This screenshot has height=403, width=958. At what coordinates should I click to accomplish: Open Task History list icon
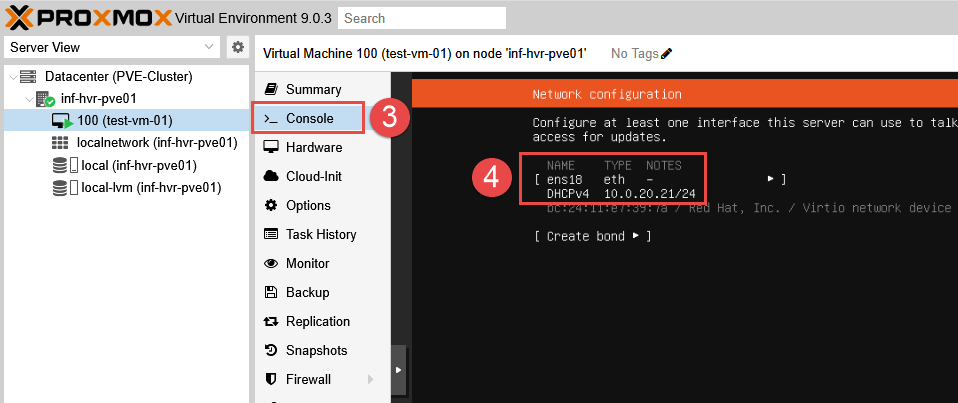tap(271, 234)
